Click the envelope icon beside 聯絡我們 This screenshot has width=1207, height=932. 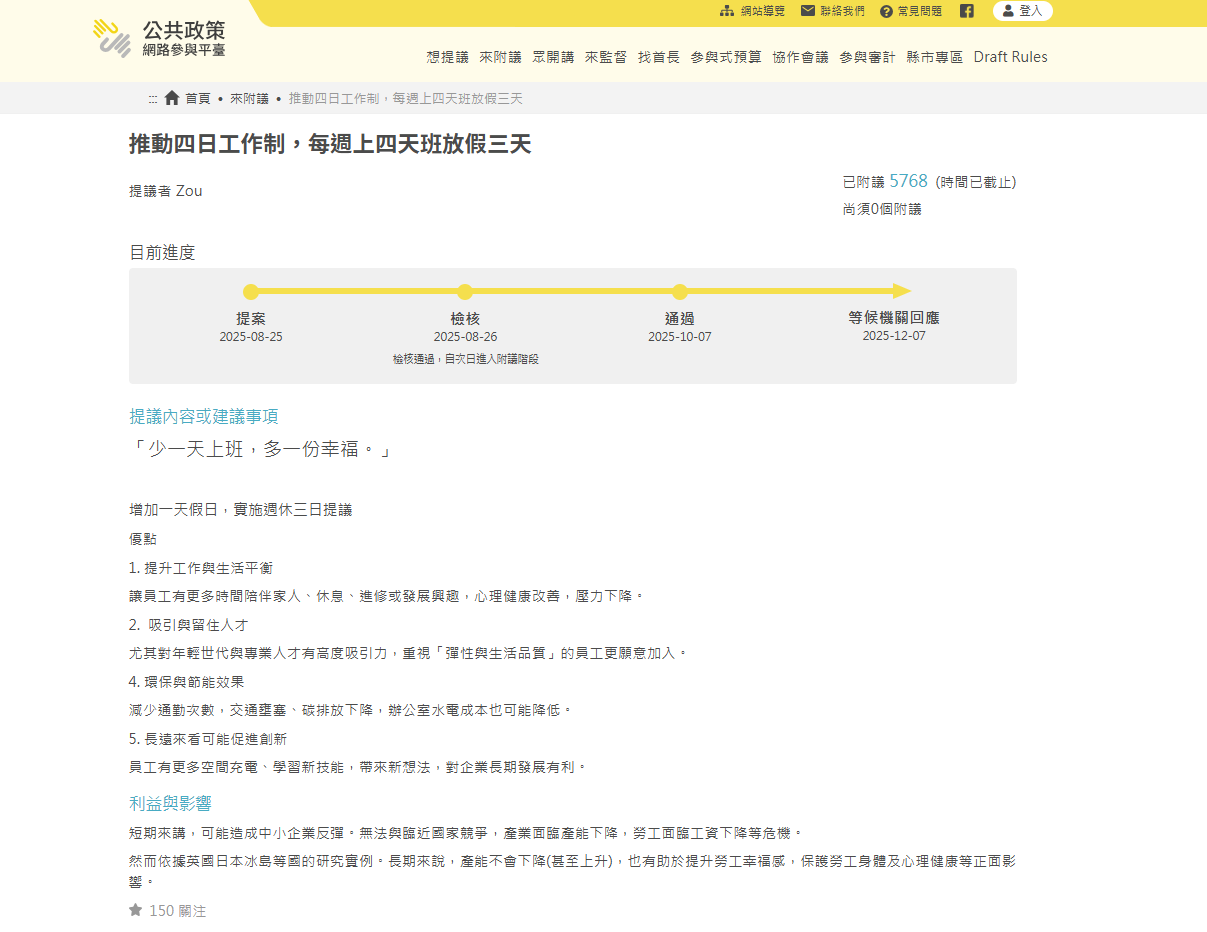coord(808,11)
